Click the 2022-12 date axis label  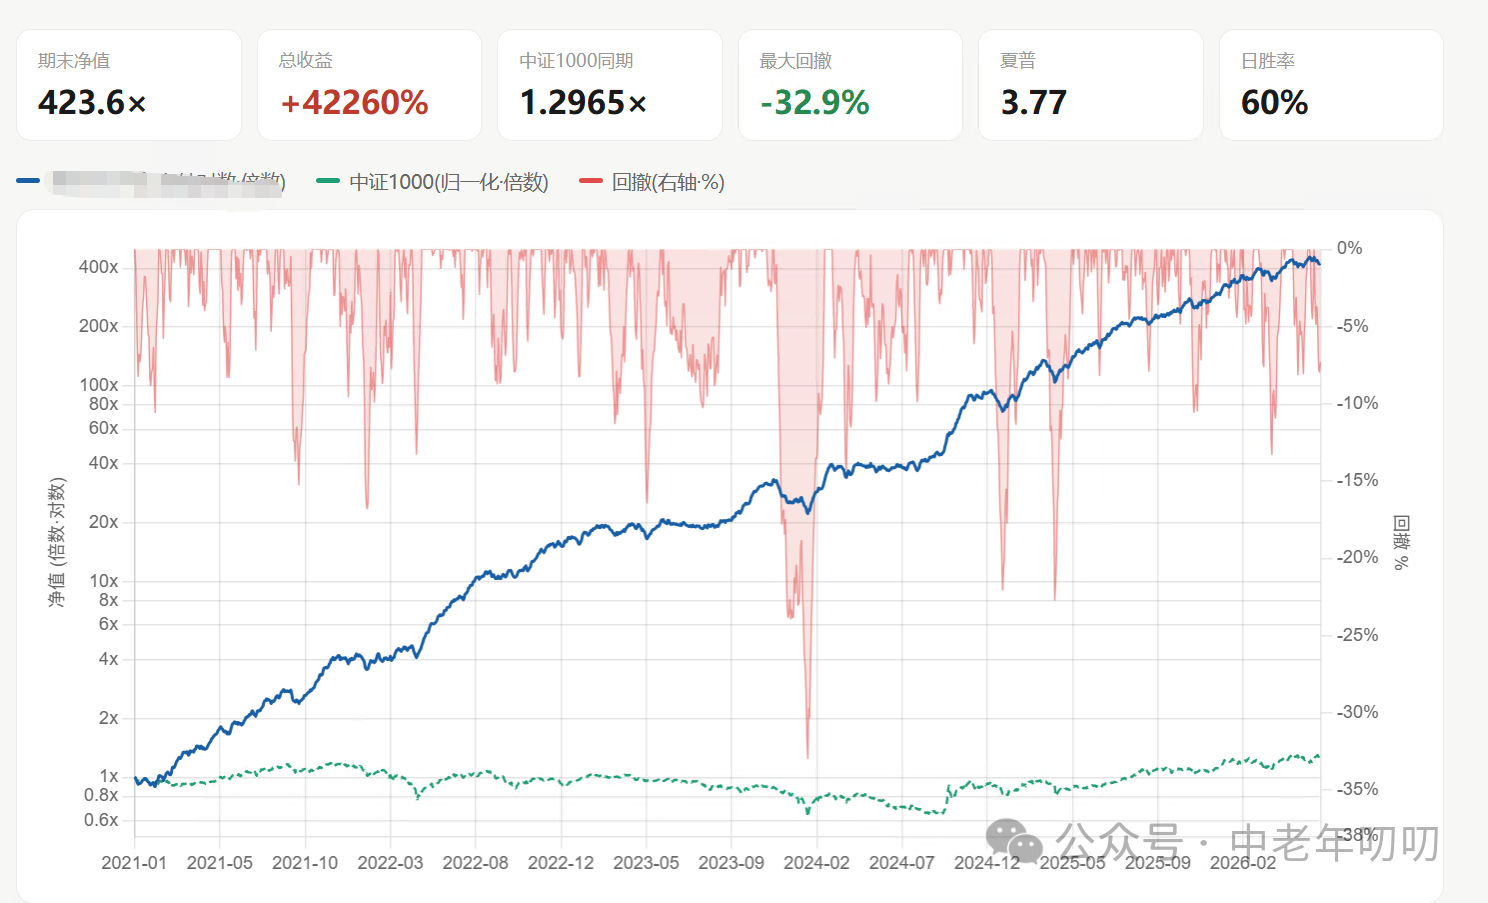[561, 863]
